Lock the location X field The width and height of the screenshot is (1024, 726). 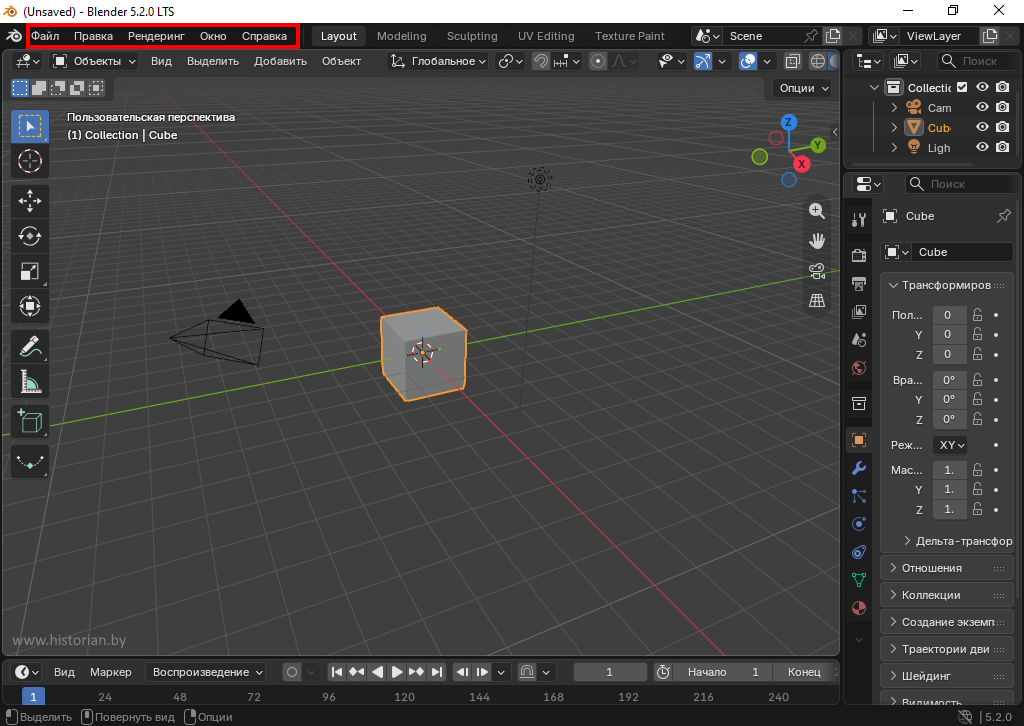tap(978, 315)
